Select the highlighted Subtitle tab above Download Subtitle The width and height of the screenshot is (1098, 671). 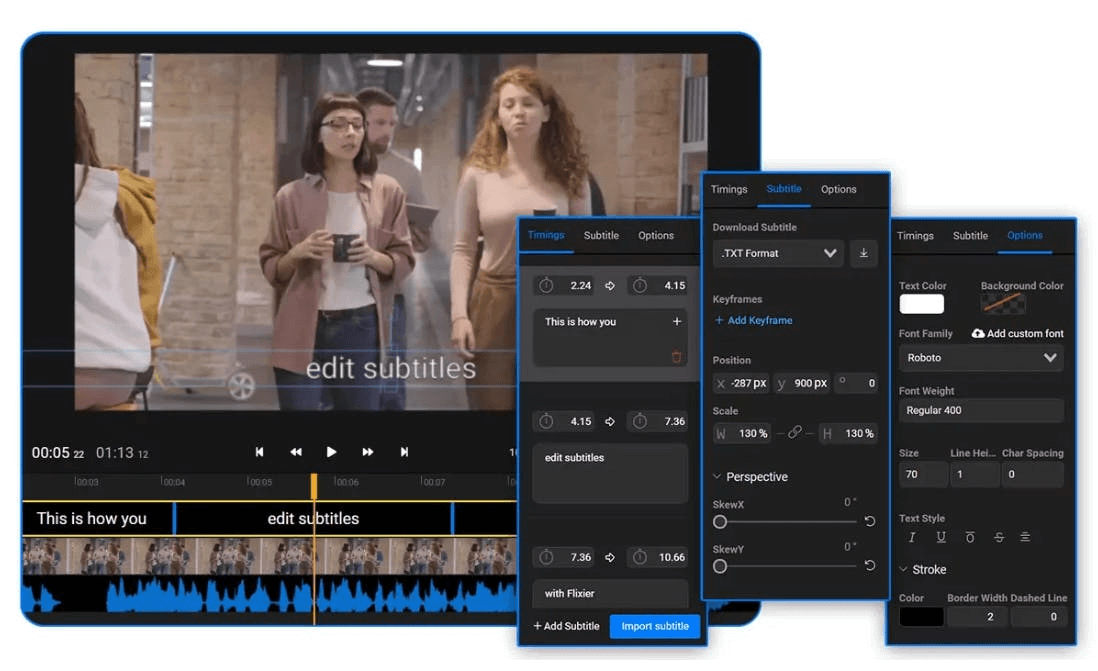pos(784,189)
